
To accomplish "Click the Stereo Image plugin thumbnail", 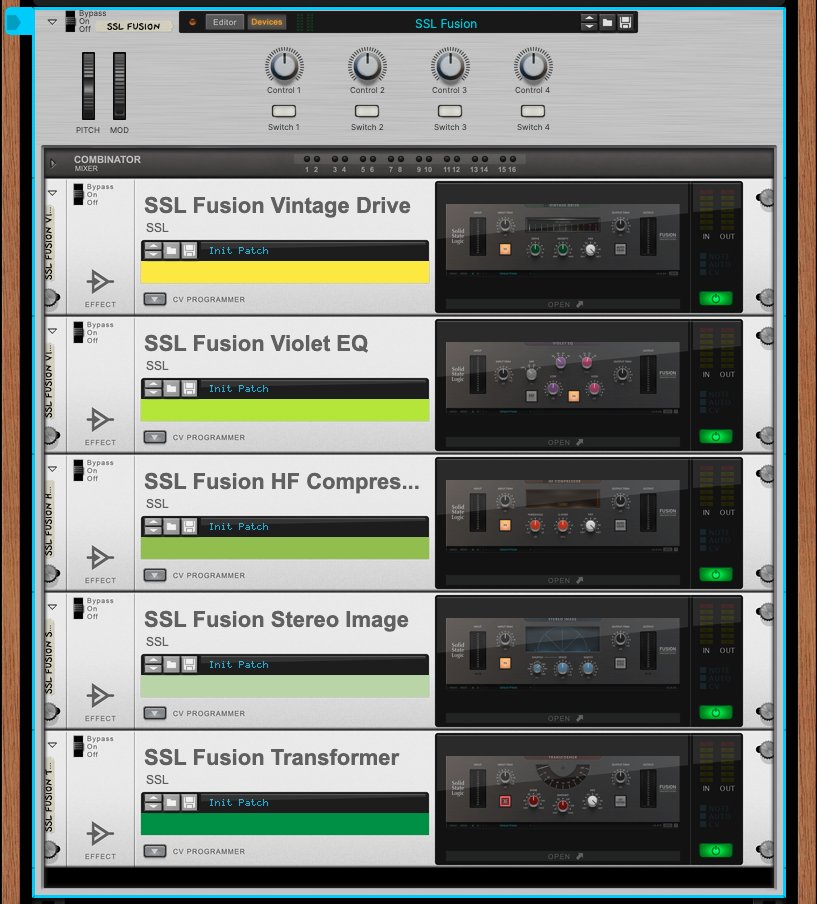I will [563, 654].
